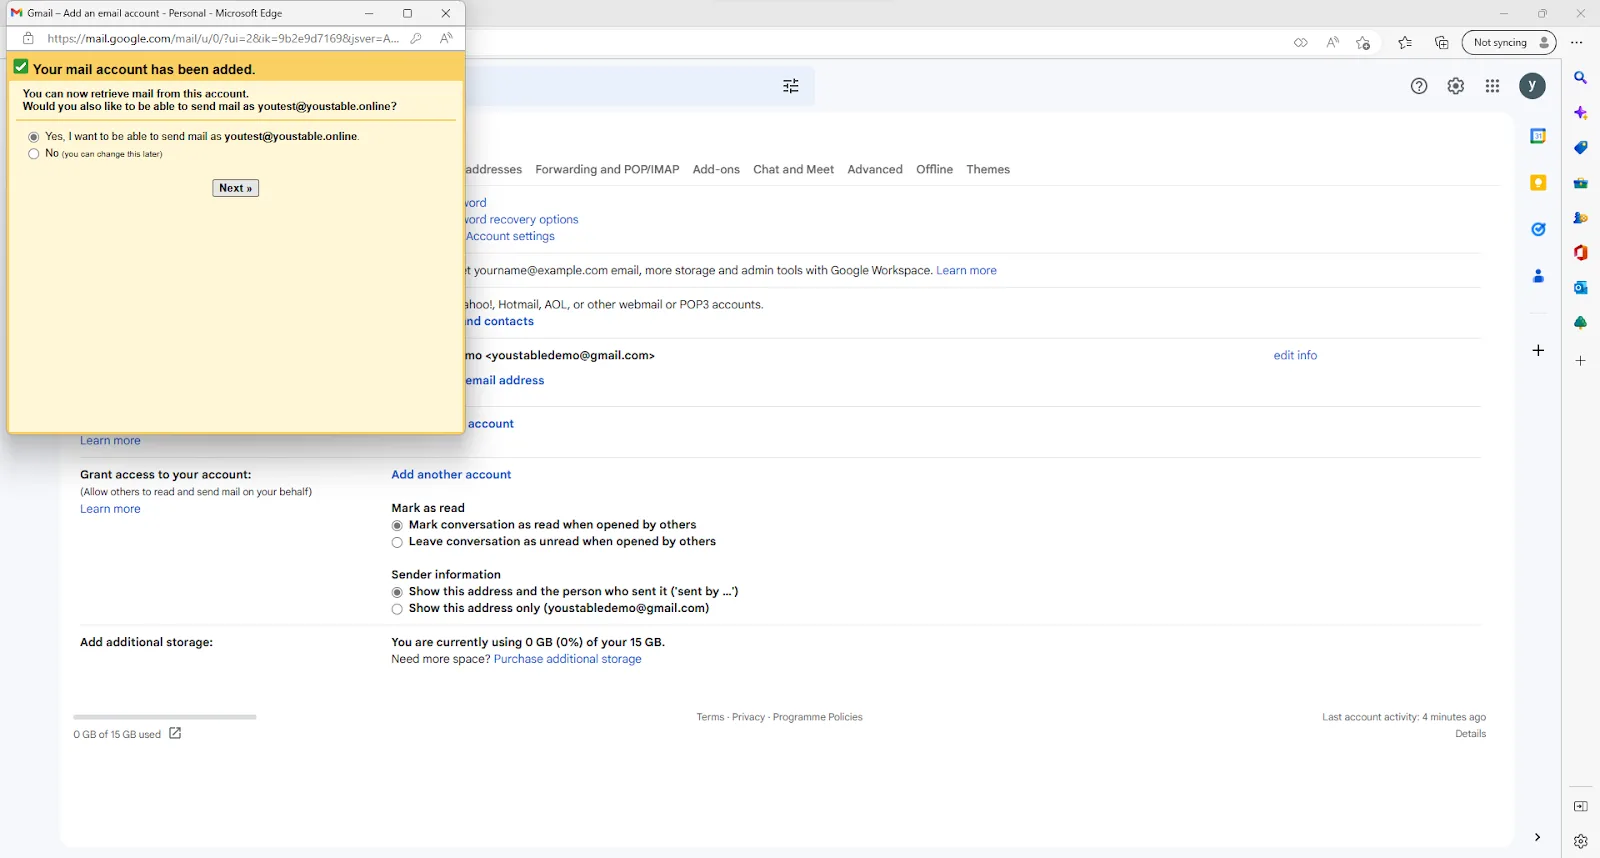
Task: Open Edge Settings and more ellipsis
Action: [x=1577, y=43]
